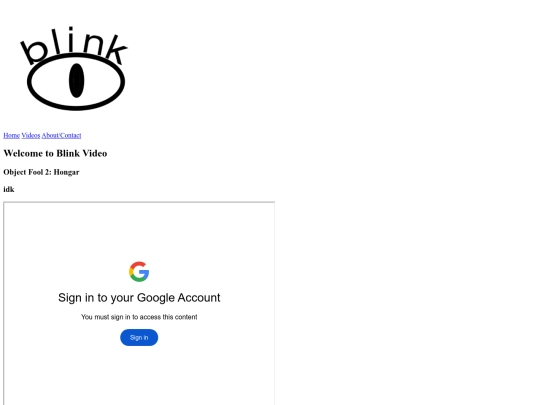Click empty area inside embedded video frame above Google logo
The image size is (540, 405).
[x=139, y=231]
